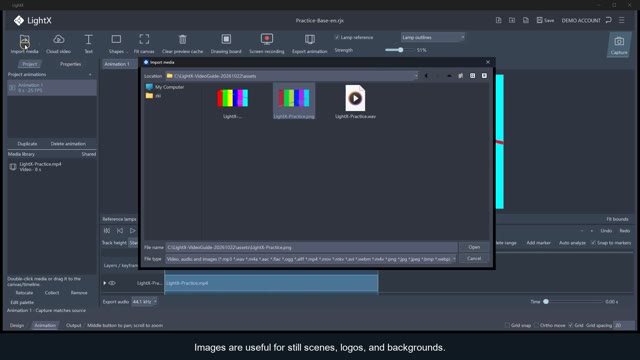This screenshot has width=640, height=360.
Task: Save the project with Save button
Action: tap(545, 20)
